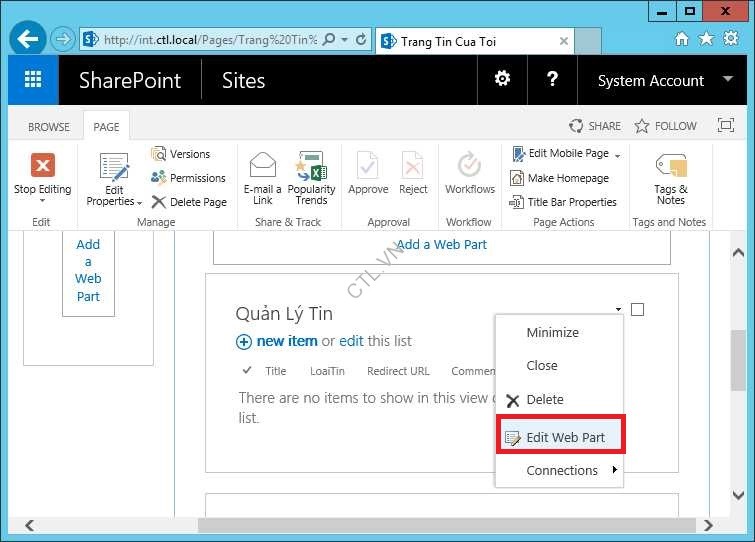This screenshot has width=755, height=542.
Task: Click the Stop Editing icon
Action: [42, 166]
